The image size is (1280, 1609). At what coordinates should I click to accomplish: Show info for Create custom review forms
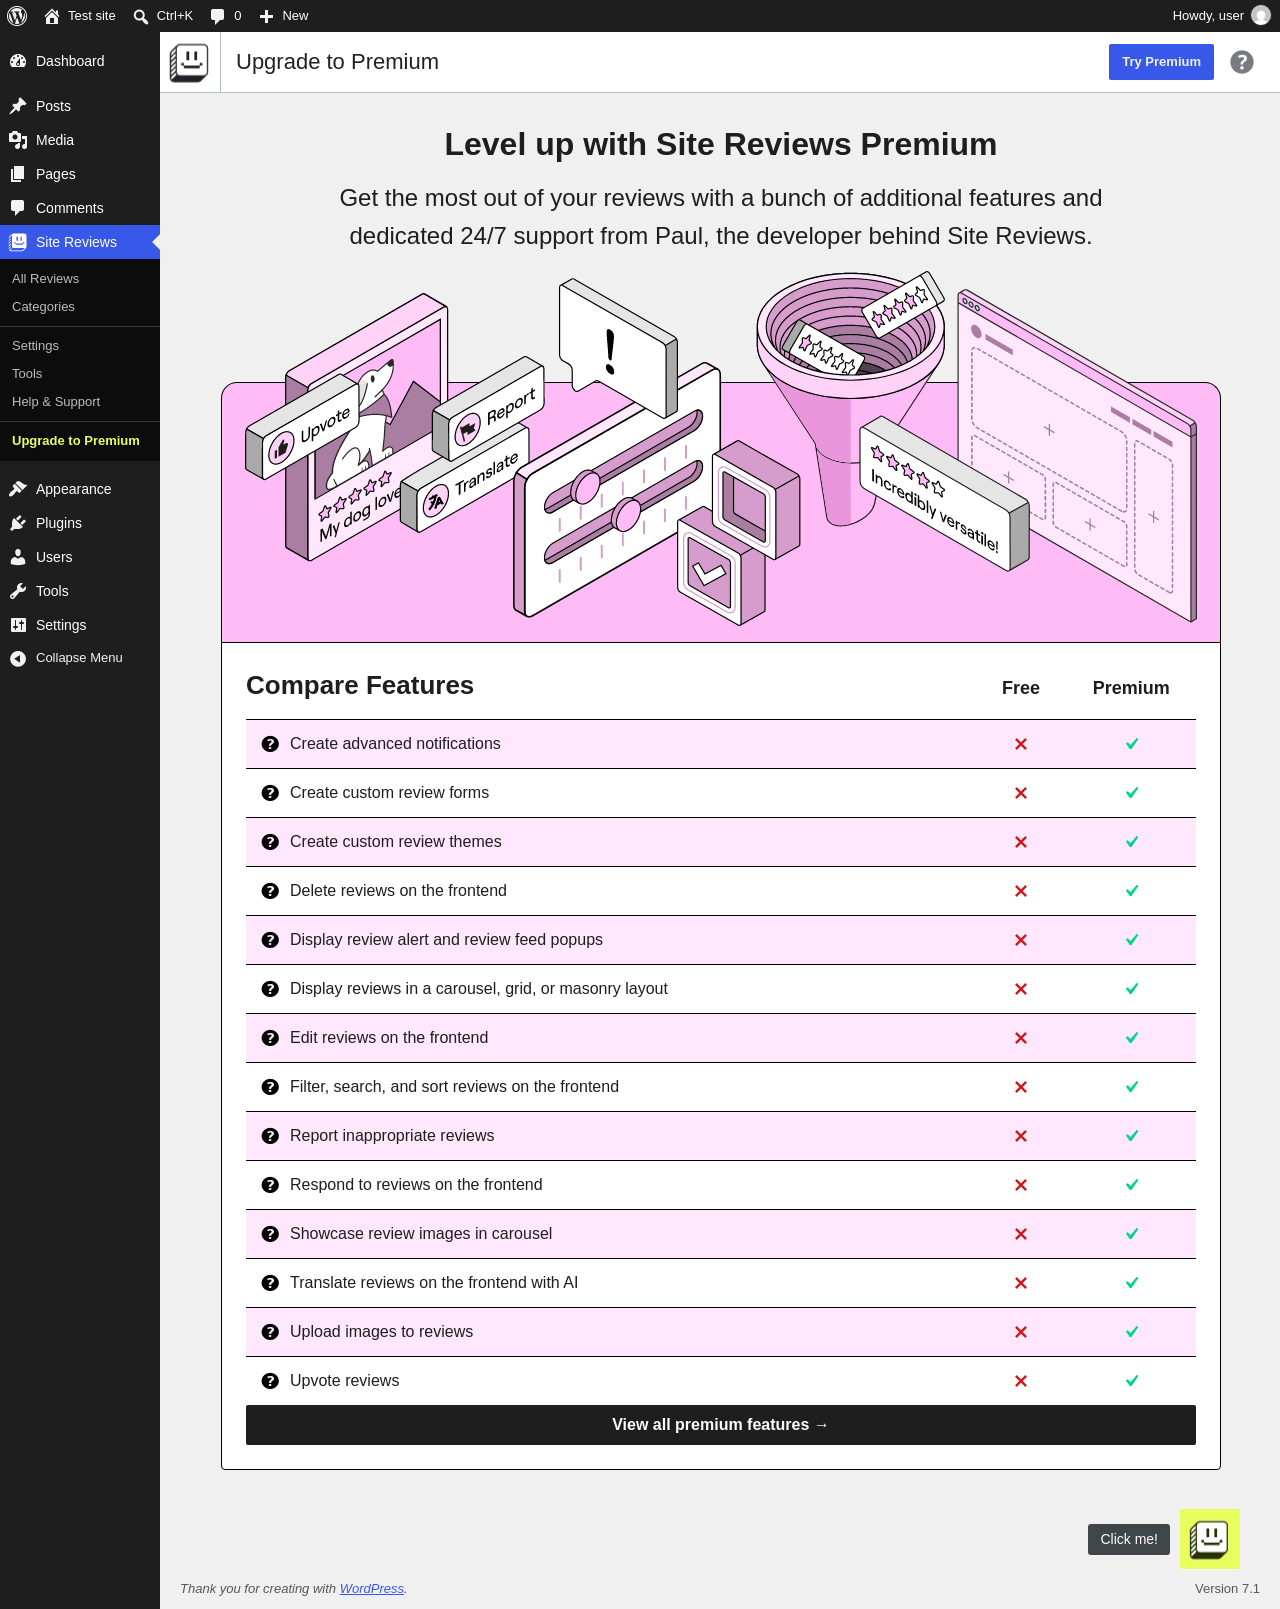(x=270, y=793)
